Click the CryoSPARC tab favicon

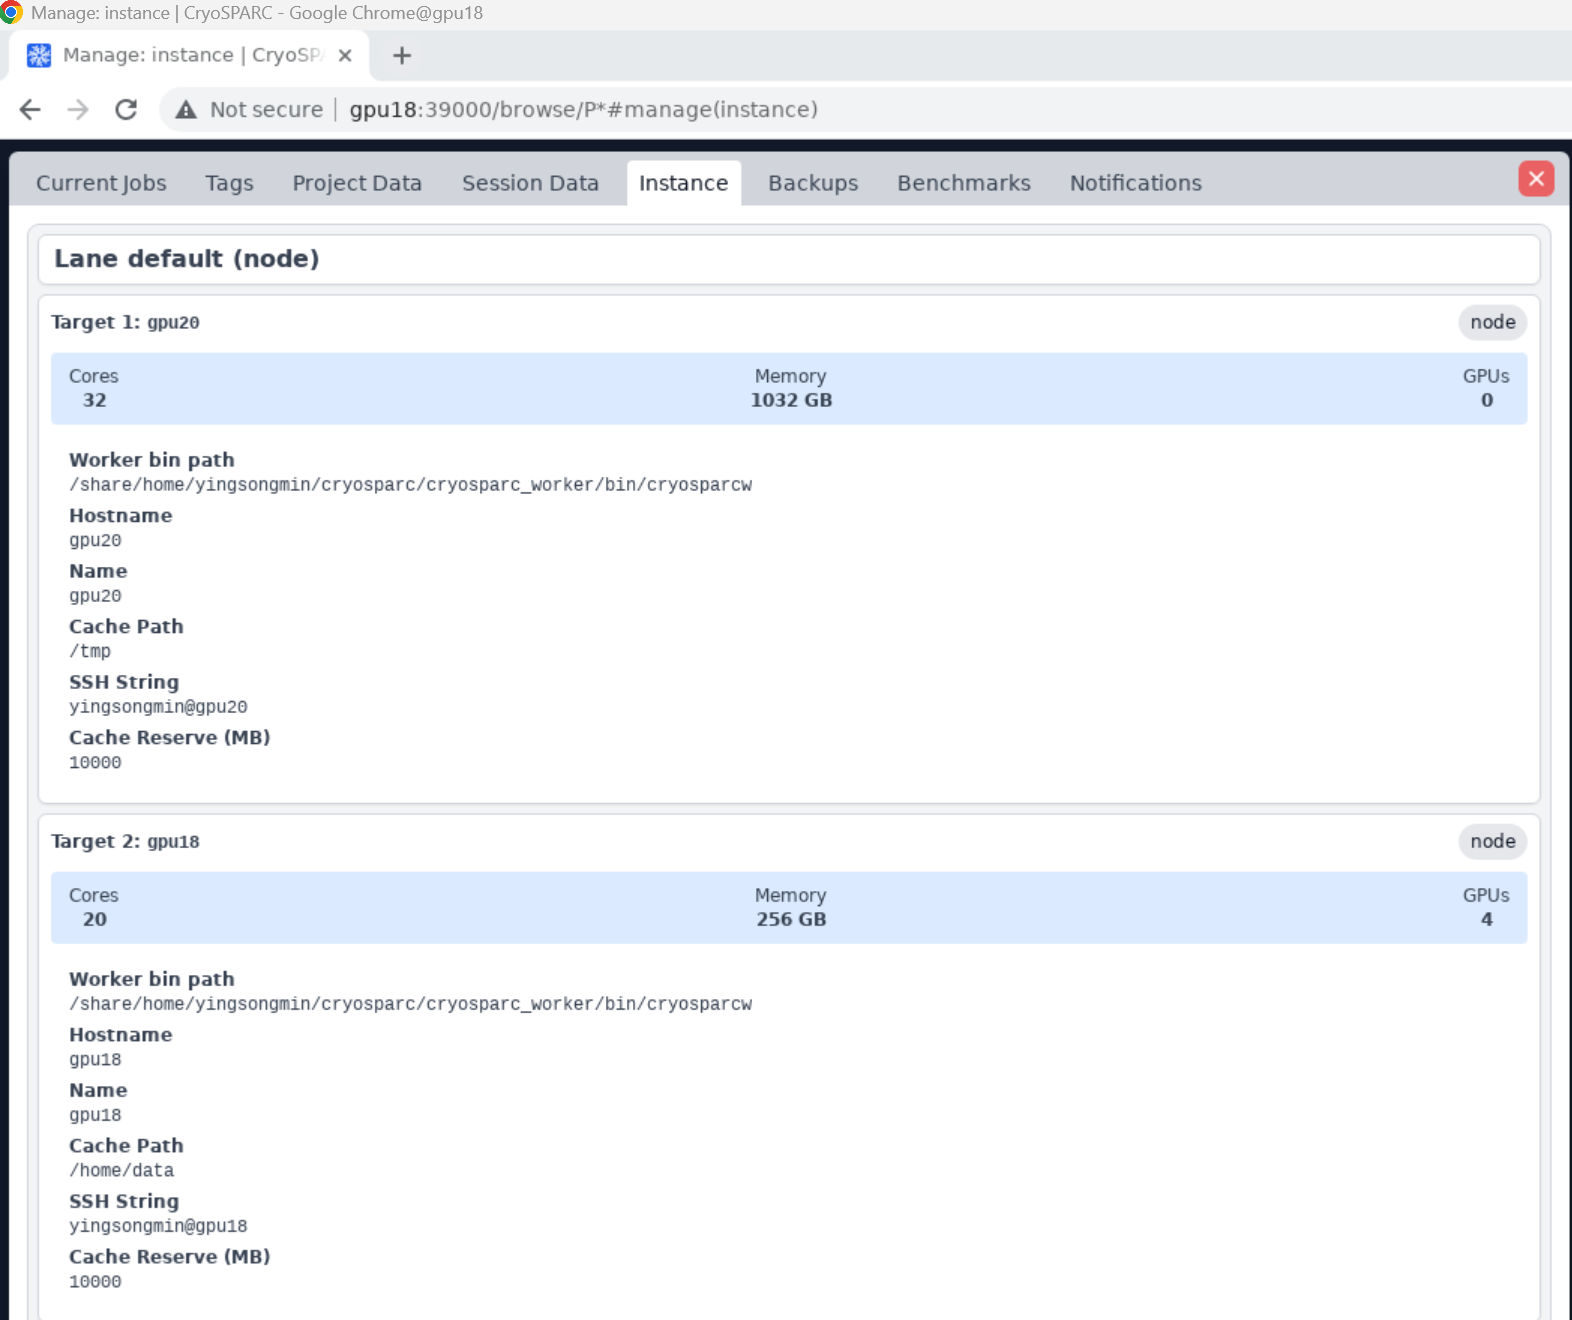(x=39, y=55)
